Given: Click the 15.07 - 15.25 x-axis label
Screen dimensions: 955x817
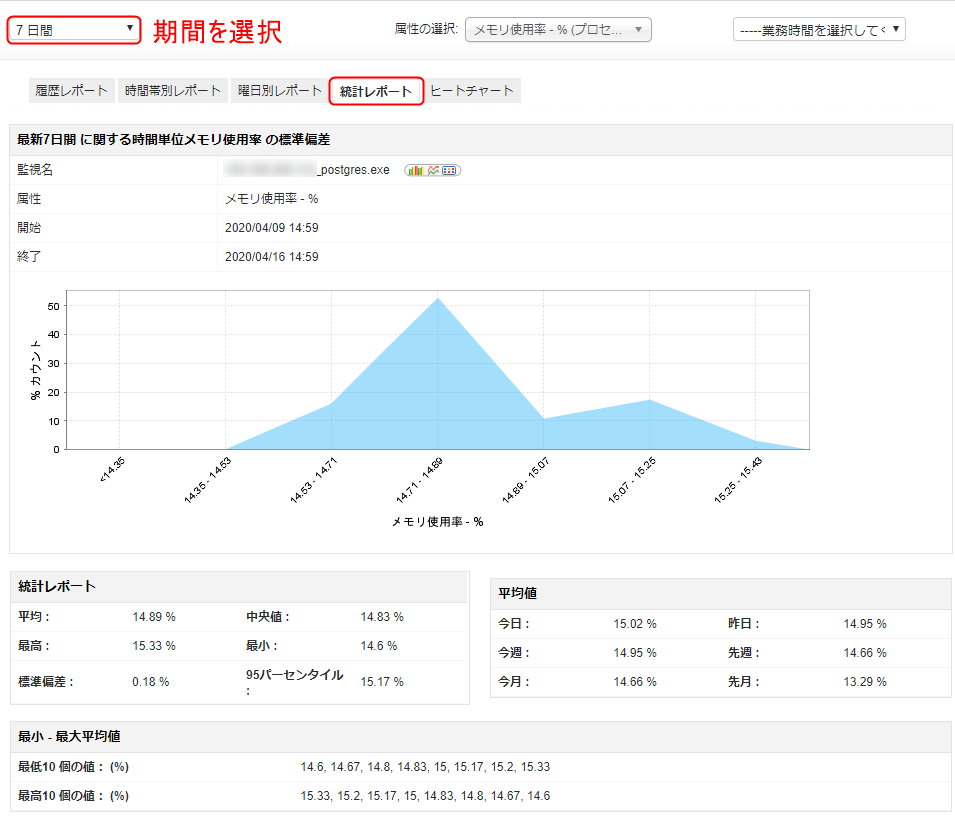Looking at the screenshot, I should click(633, 480).
